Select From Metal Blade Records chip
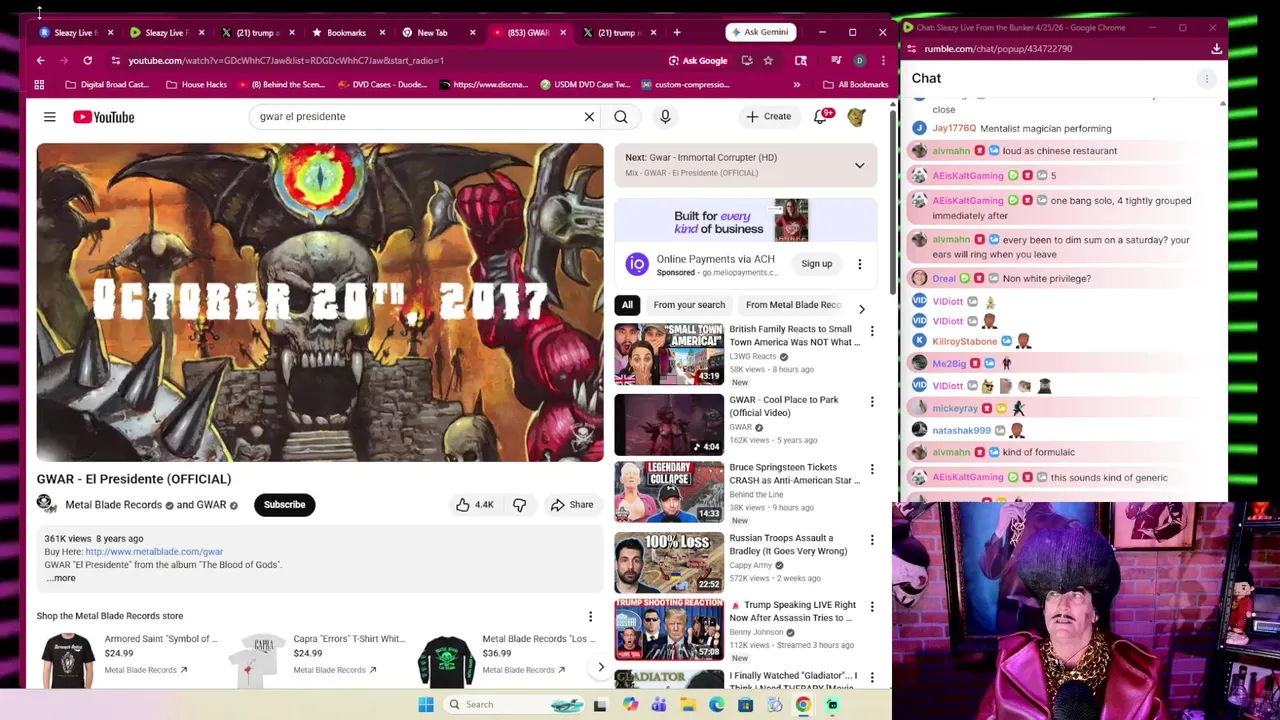Viewport: 1280px width, 720px height. [x=794, y=305]
